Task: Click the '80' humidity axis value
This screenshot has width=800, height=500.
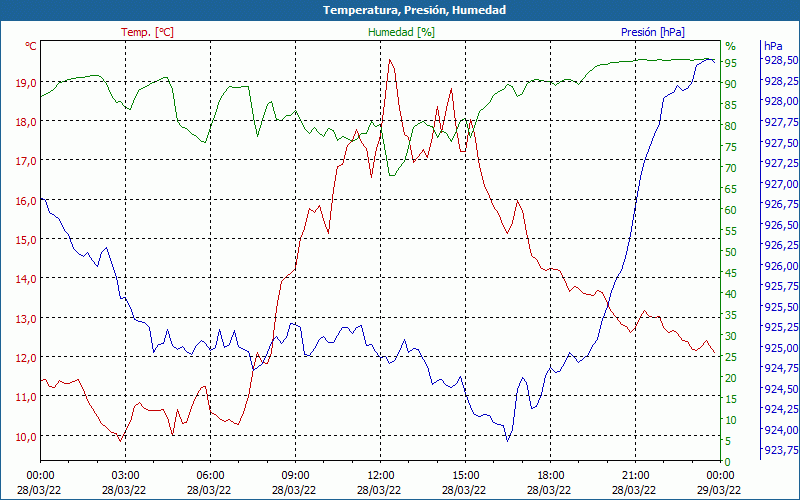Action: tap(731, 126)
